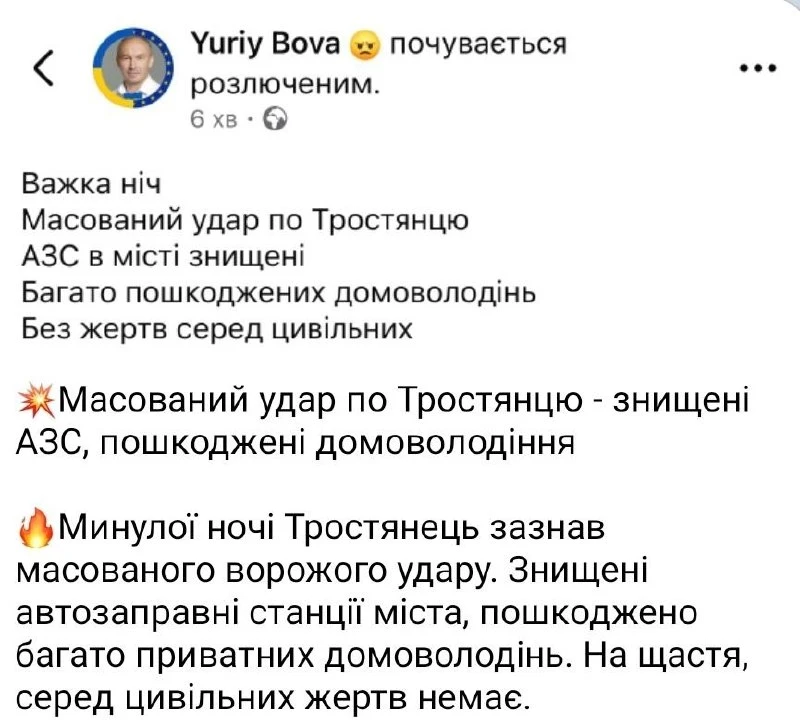Tap the phrase 'автозаправні станції міста'
This screenshot has width=800, height=725.
click(x=238, y=612)
